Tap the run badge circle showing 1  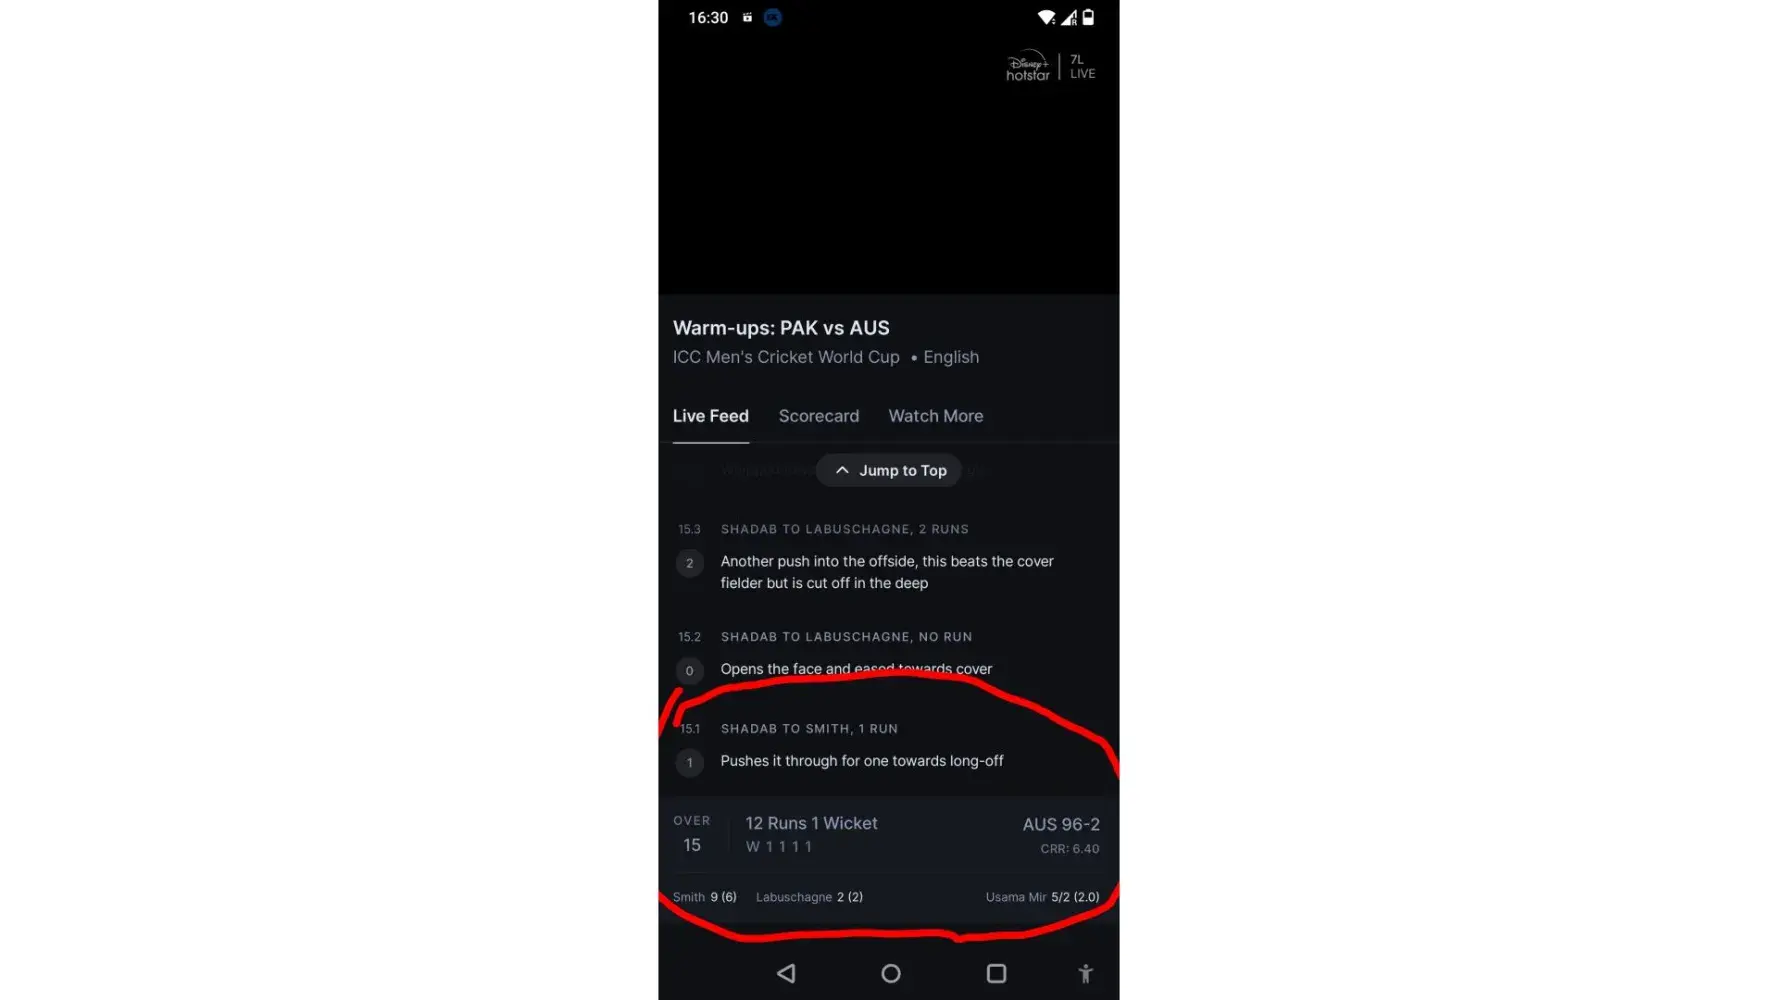click(x=689, y=763)
